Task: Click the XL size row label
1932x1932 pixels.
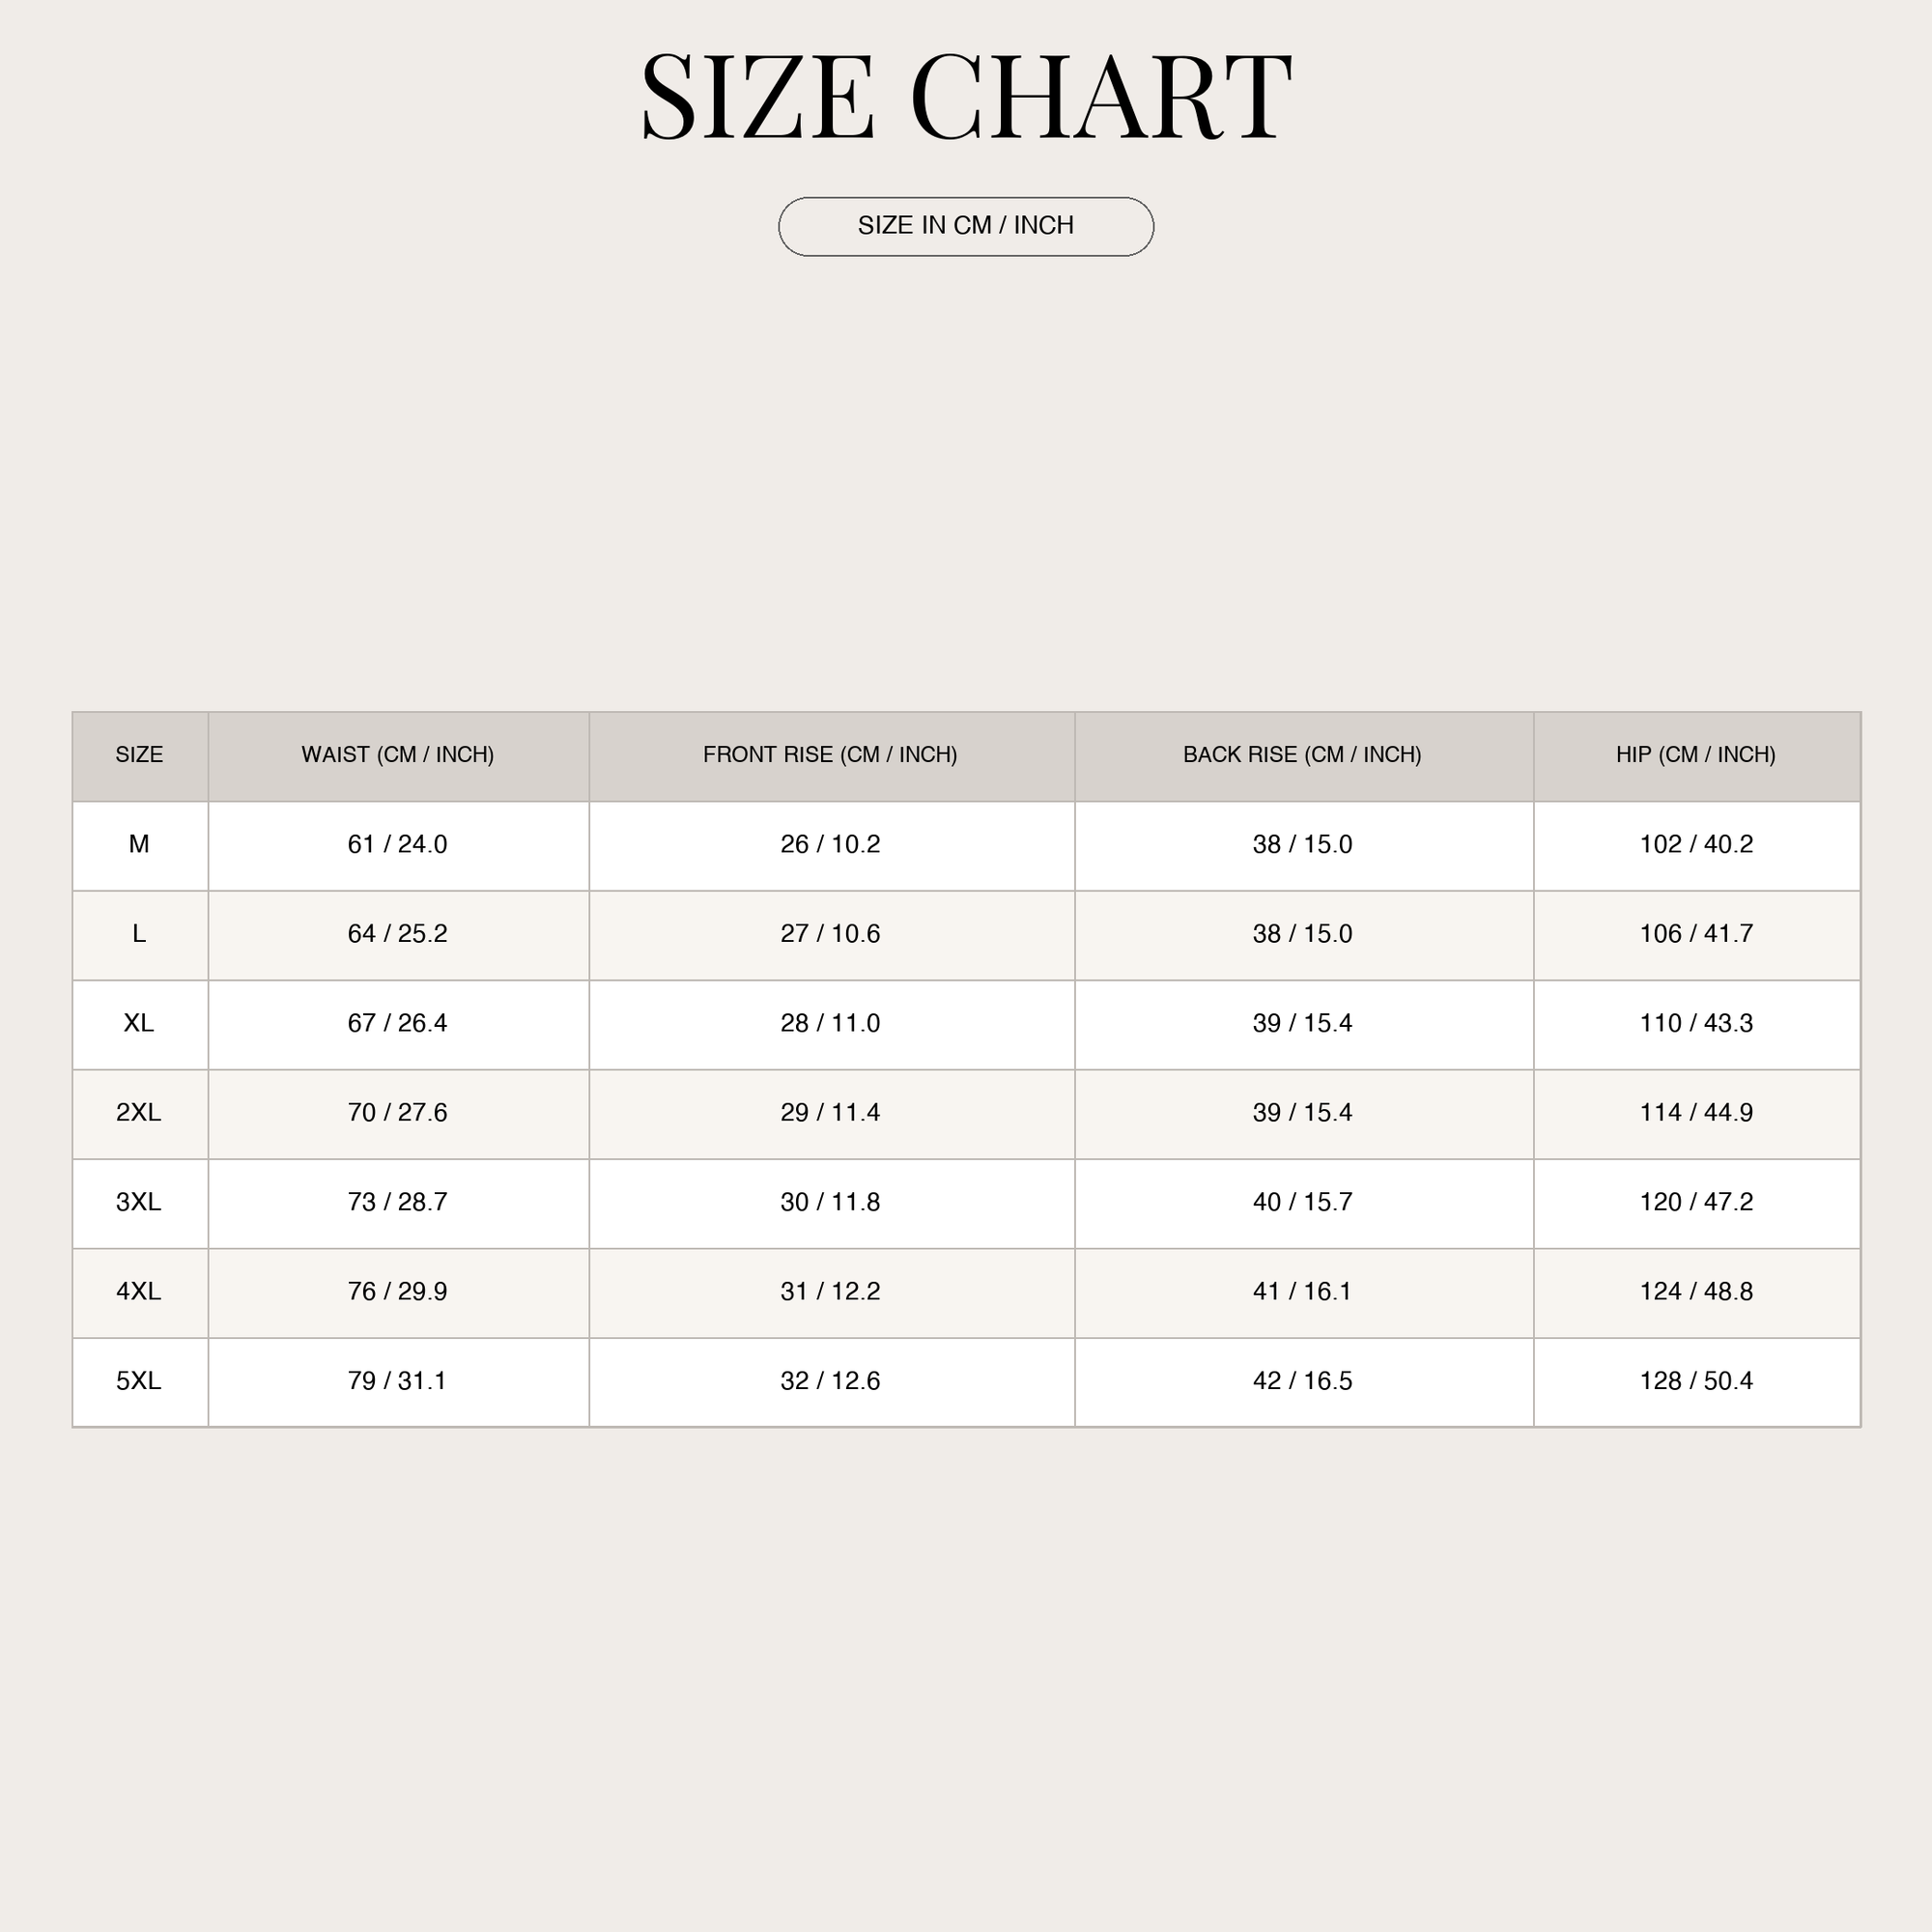Action: (140, 1024)
